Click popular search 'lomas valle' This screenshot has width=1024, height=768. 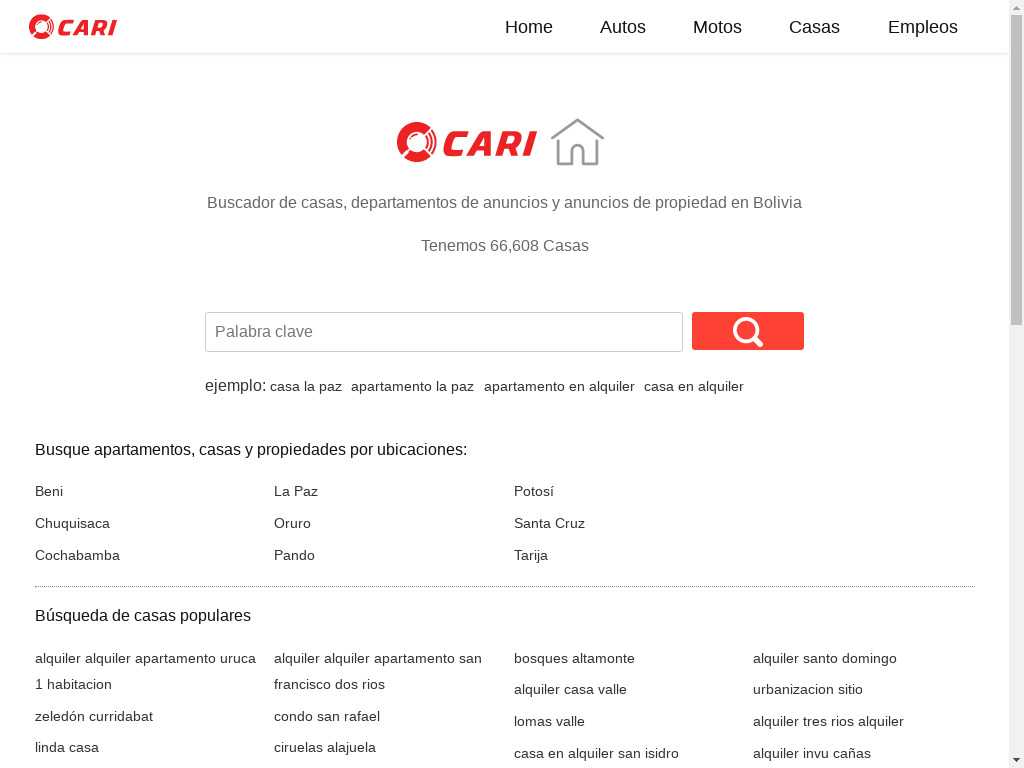coord(549,722)
